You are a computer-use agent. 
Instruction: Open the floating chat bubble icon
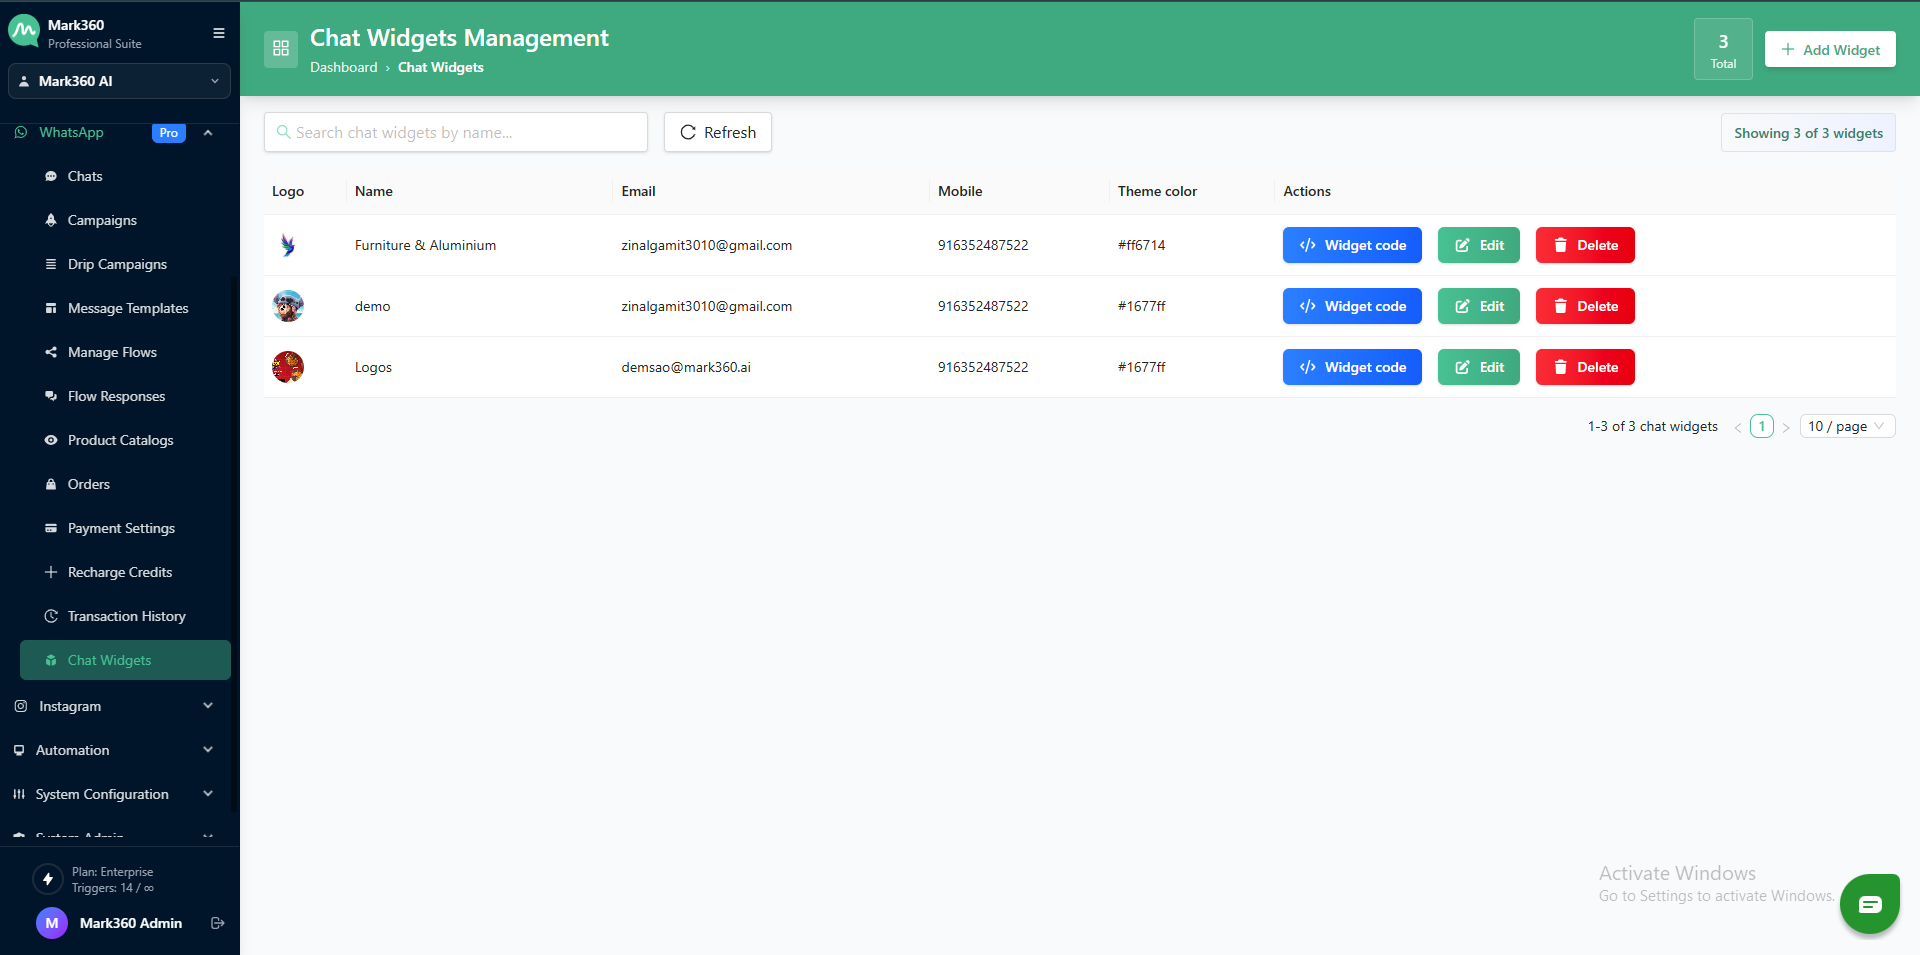point(1869,904)
